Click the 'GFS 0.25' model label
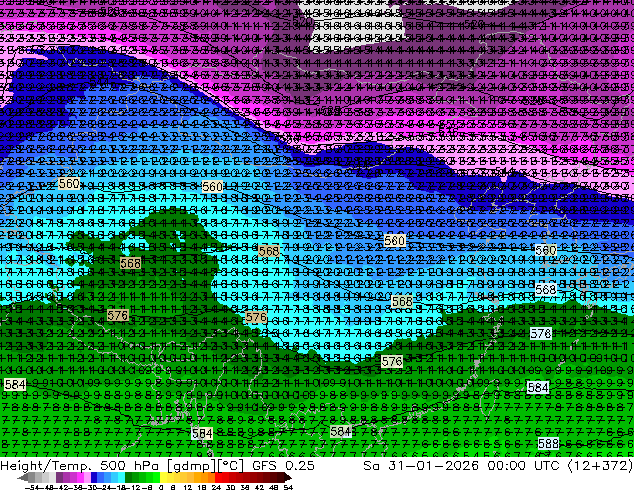The height and width of the screenshot is (490, 634). tap(283, 466)
